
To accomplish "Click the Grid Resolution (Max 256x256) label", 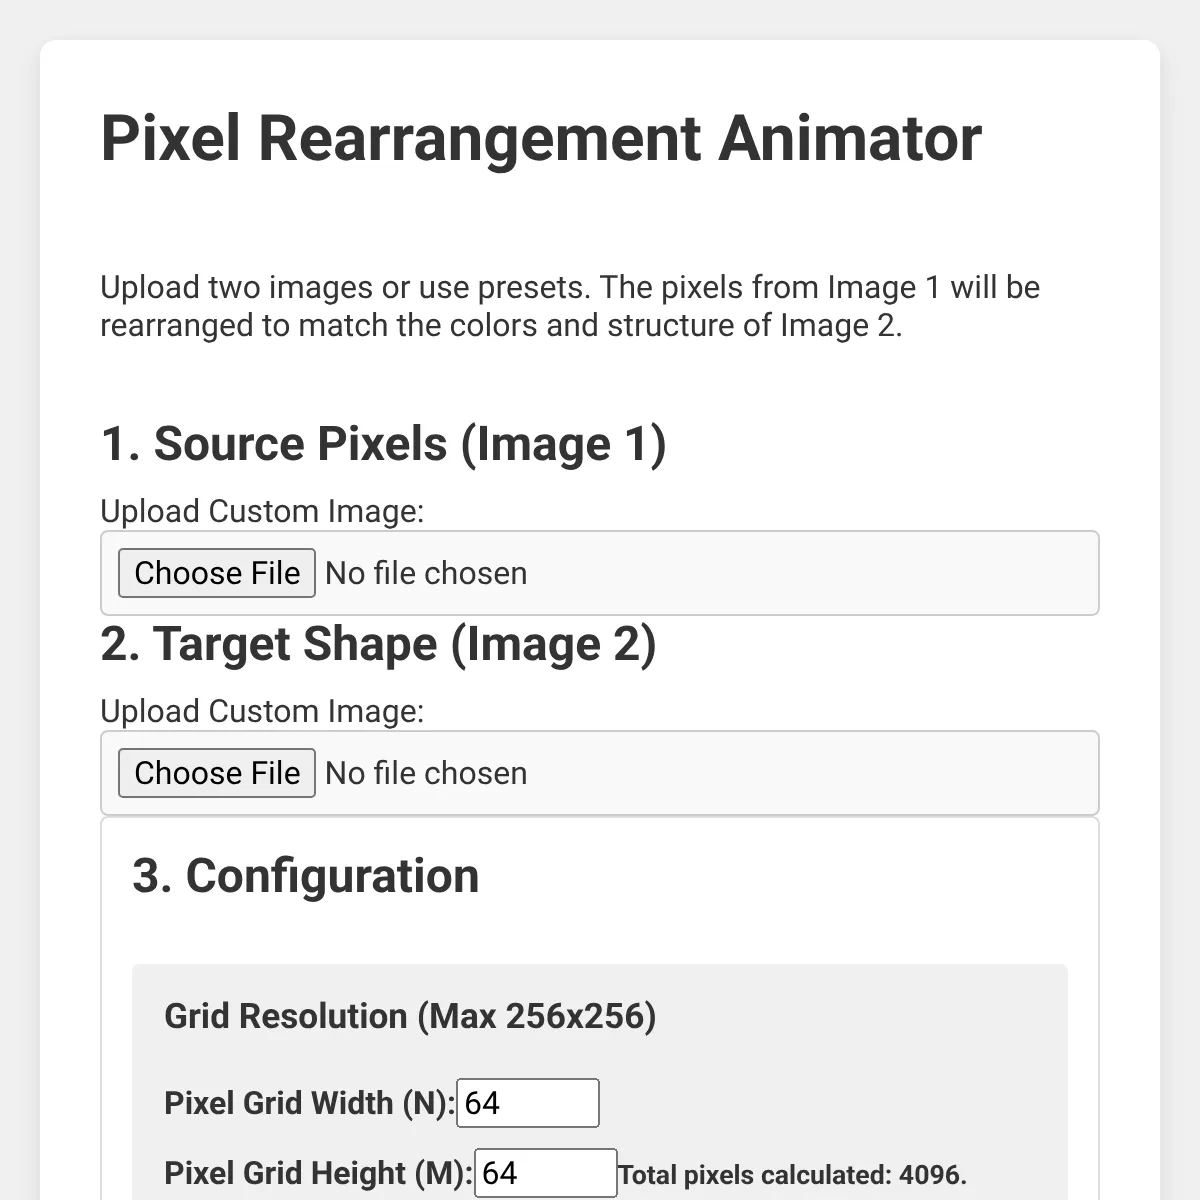I will [x=410, y=1016].
